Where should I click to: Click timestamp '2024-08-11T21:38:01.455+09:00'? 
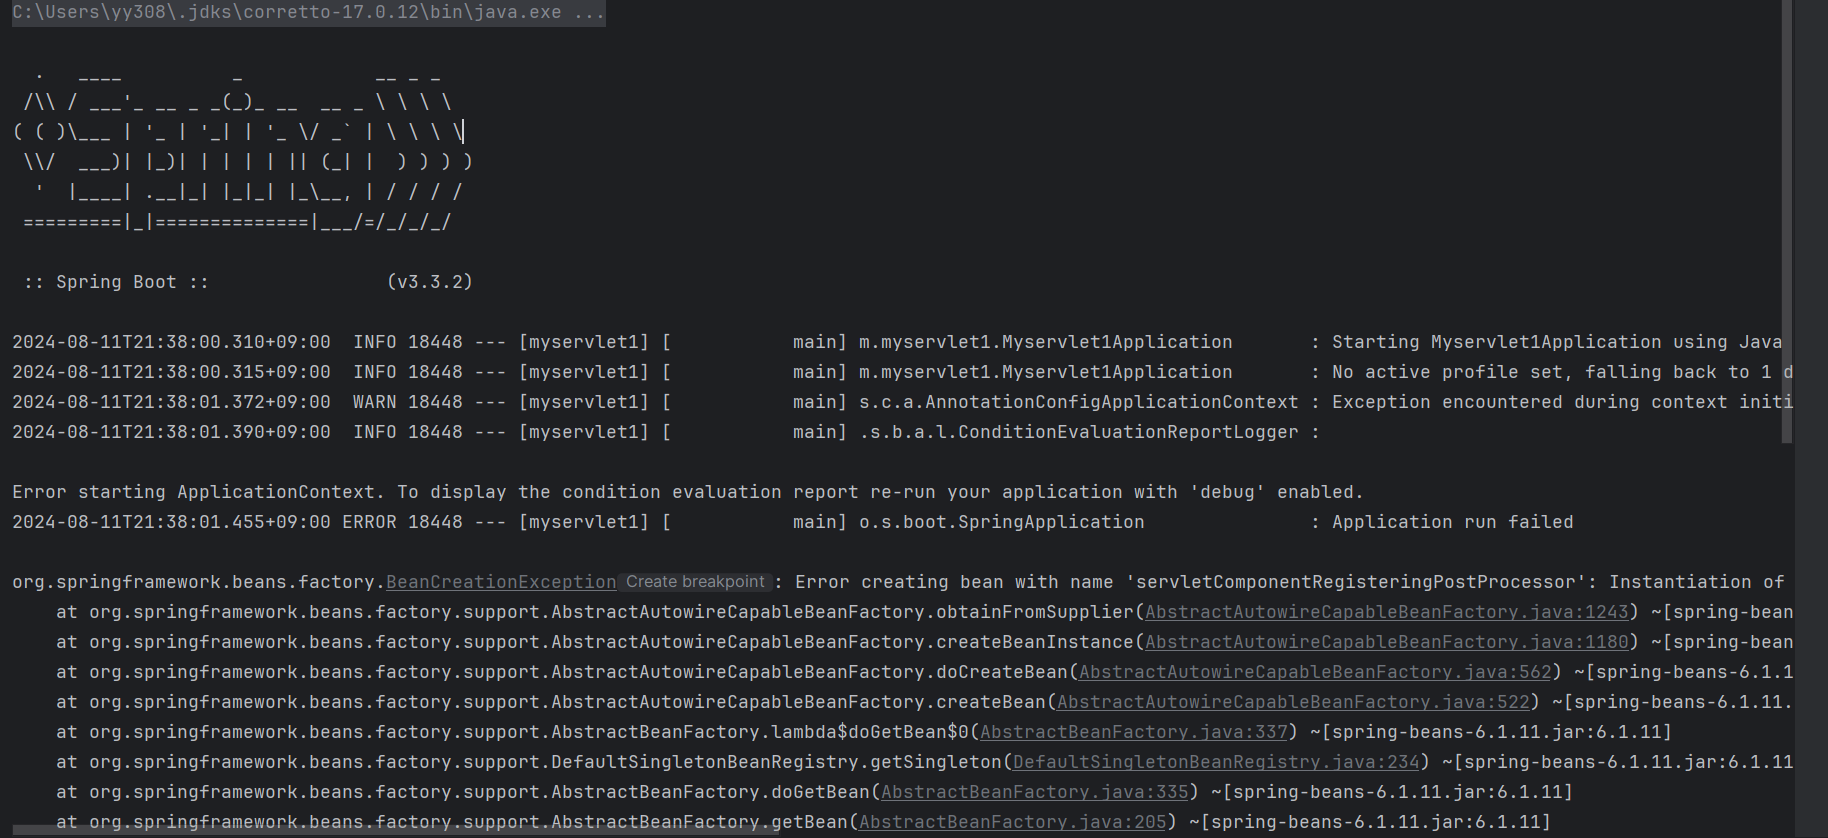pos(171,522)
